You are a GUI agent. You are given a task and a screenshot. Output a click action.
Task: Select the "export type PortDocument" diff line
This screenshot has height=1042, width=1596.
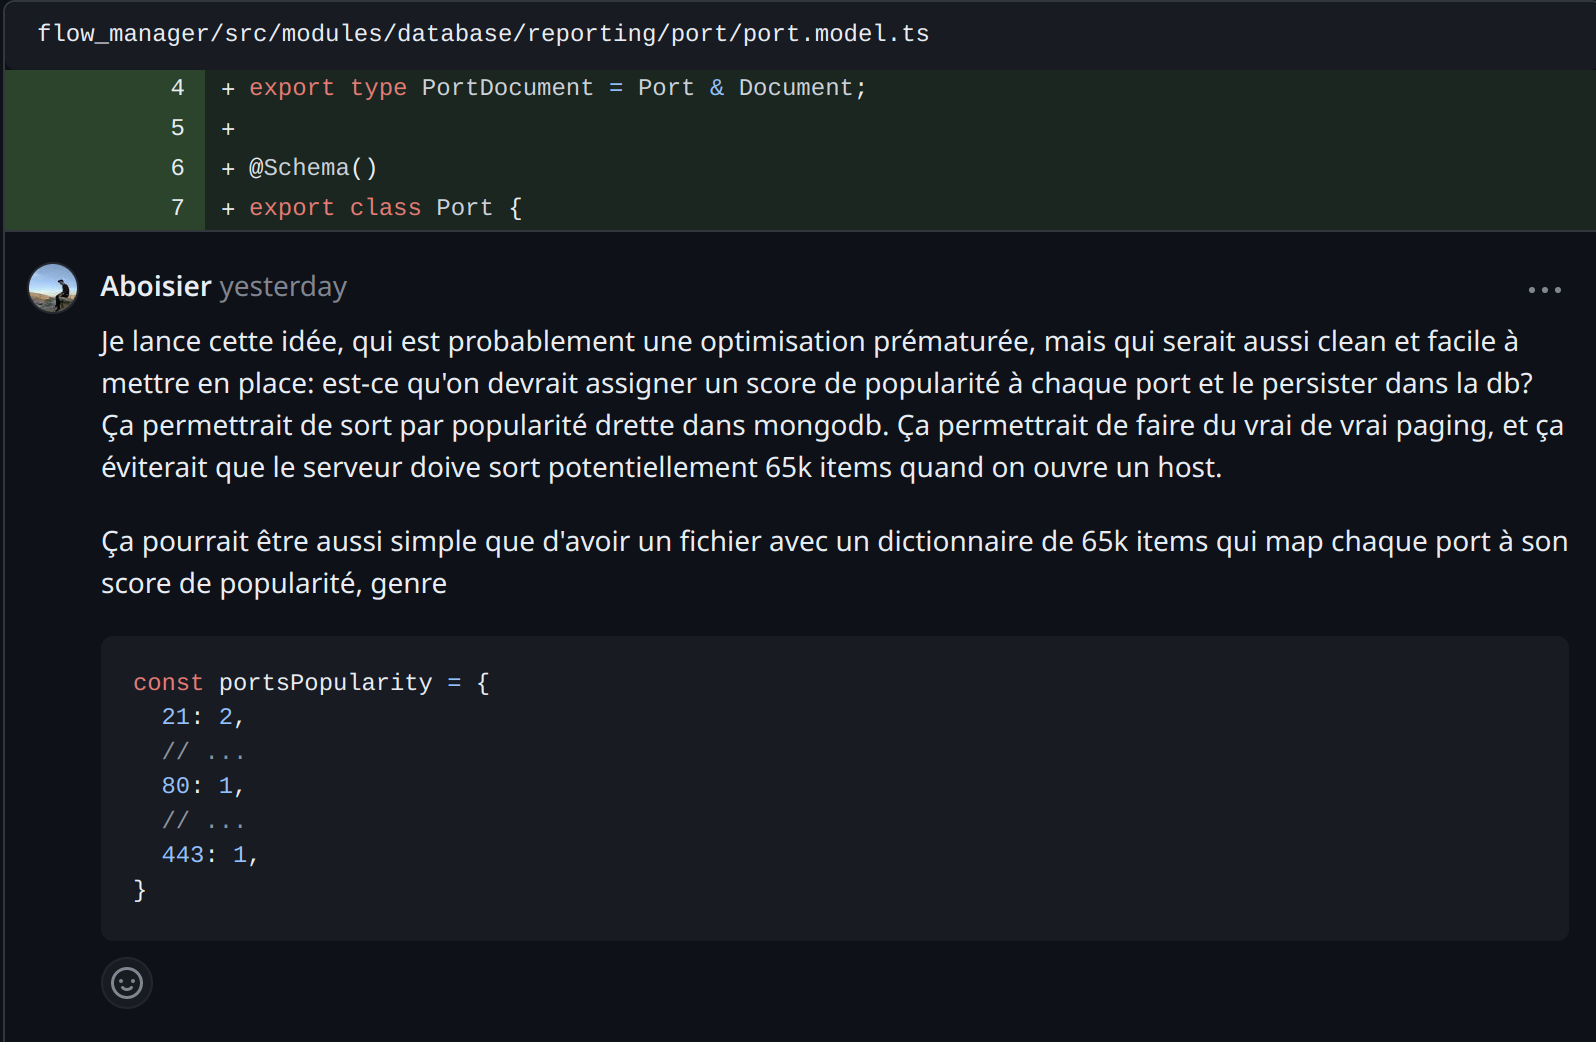[557, 87]
